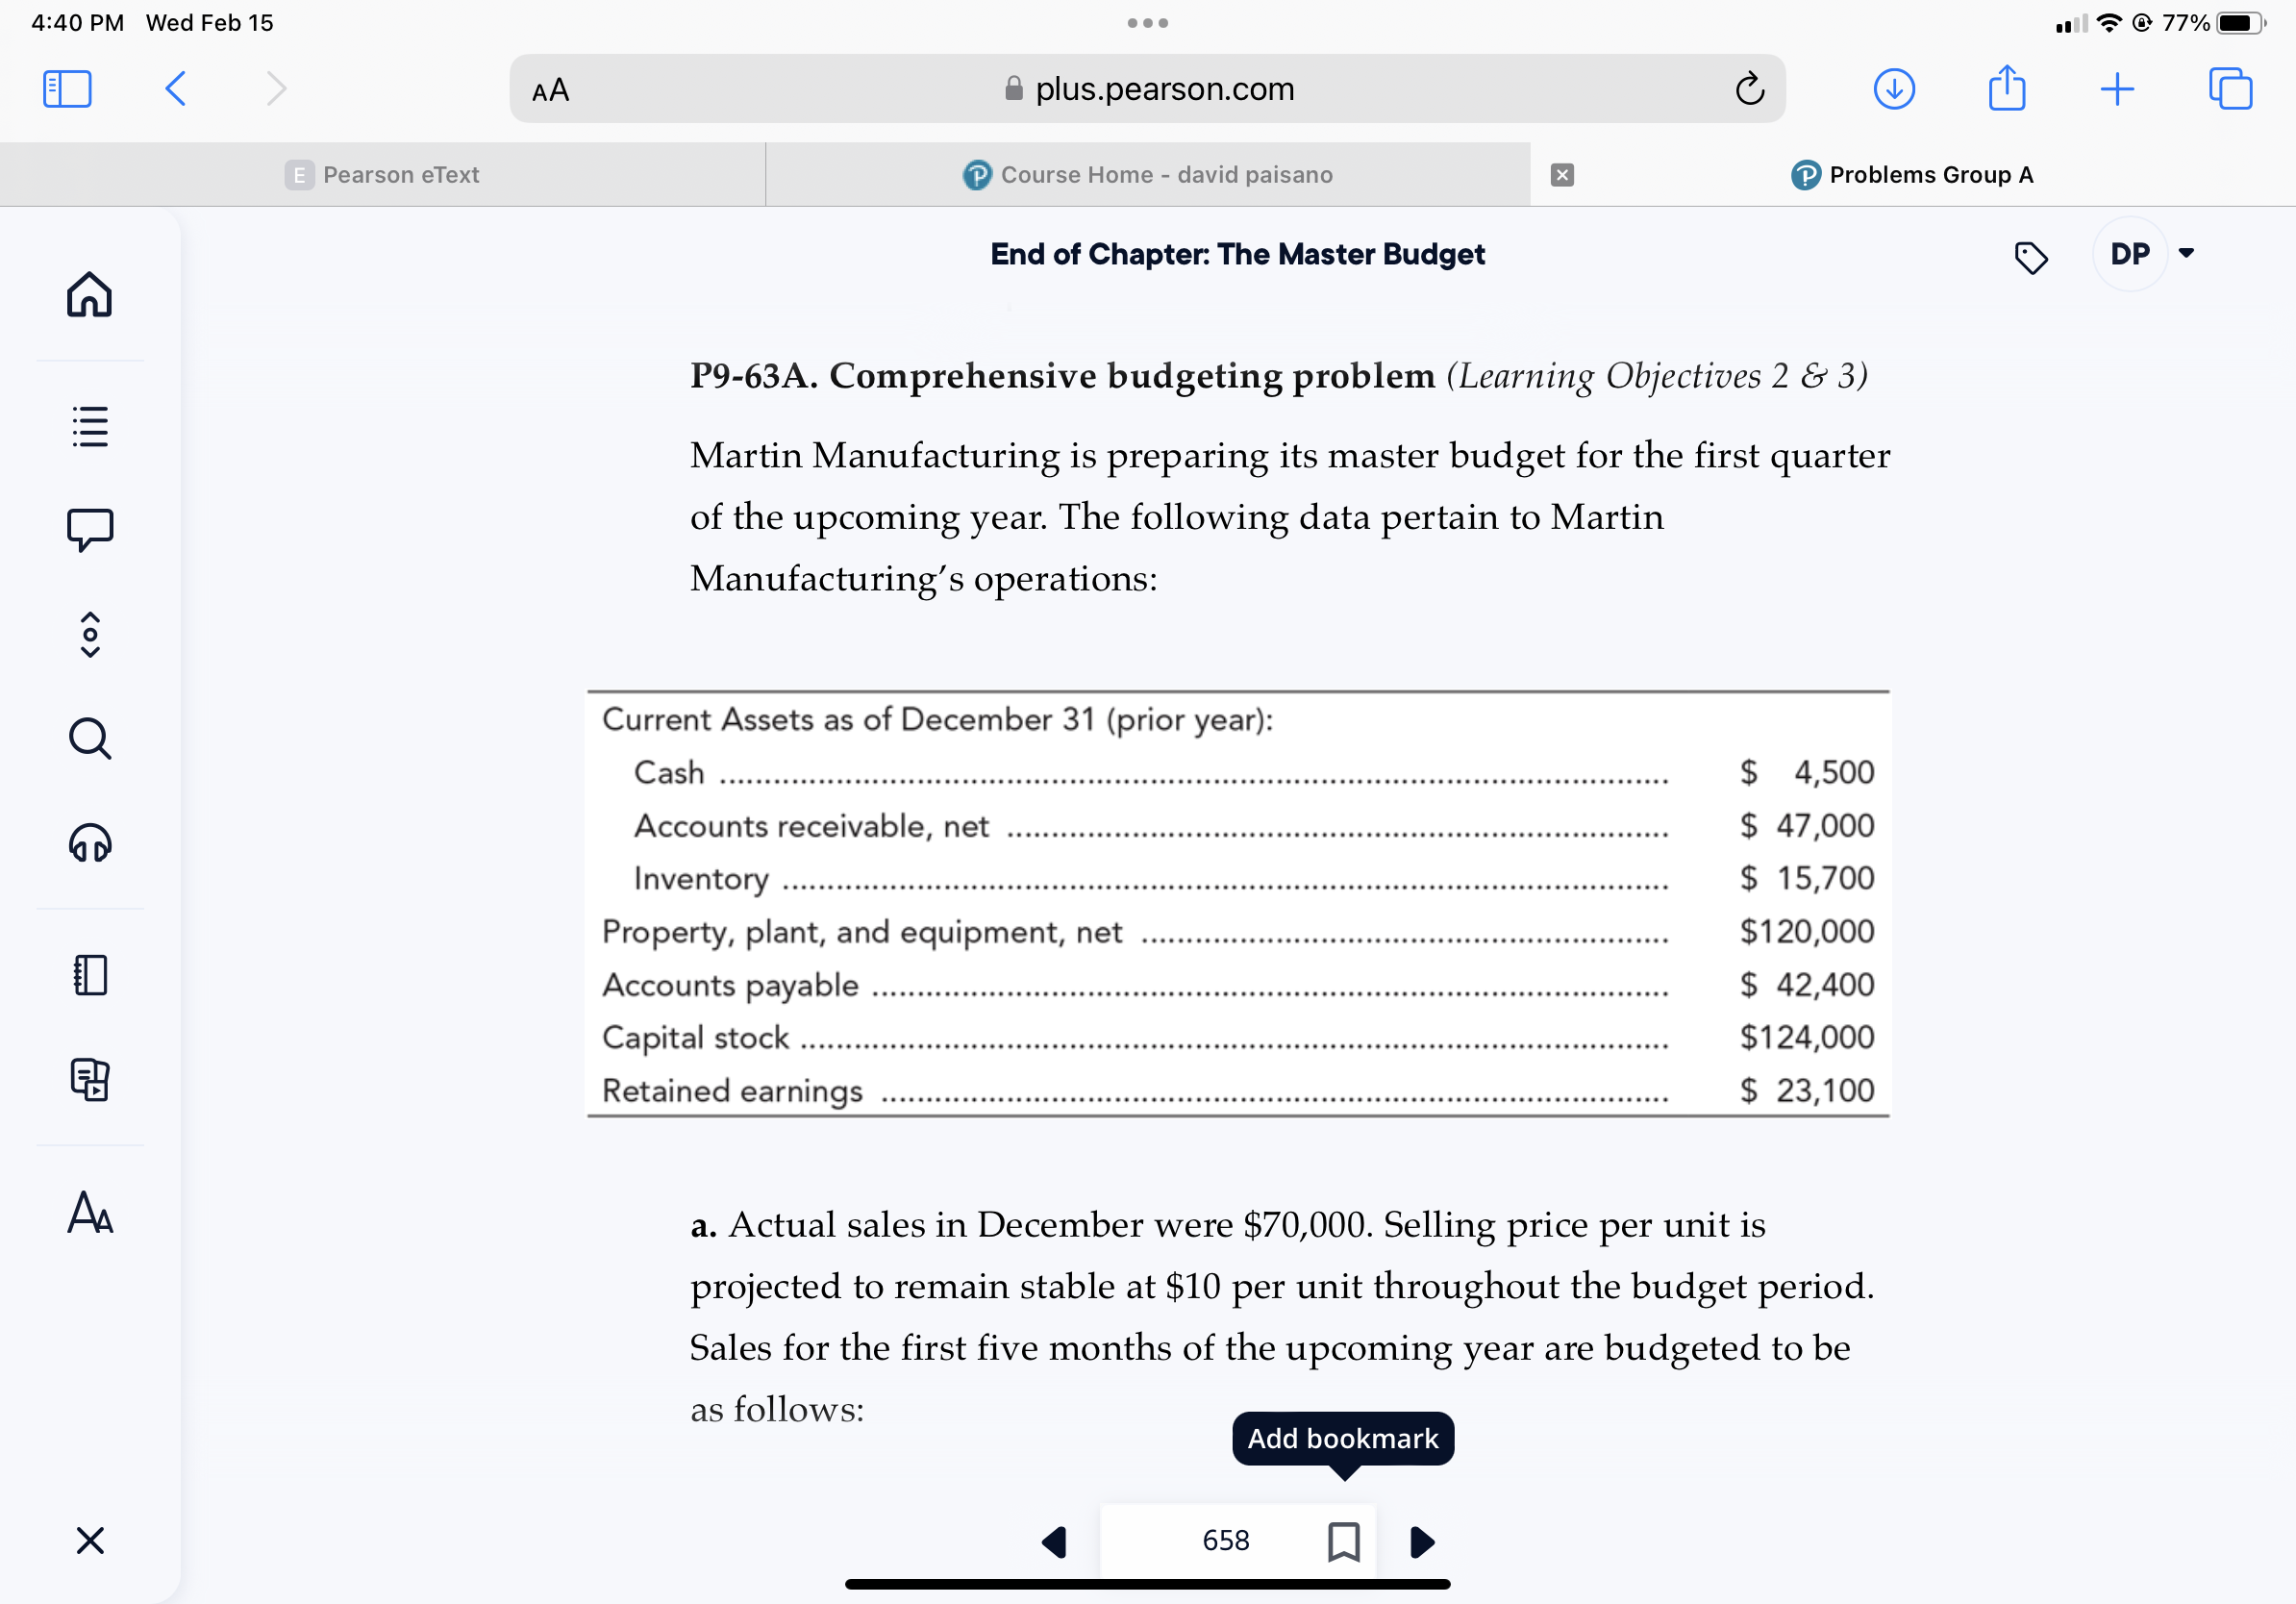This screenshot has height=1604, width=2296.
Task: Open the flashcards study icon
Action: click(90, 1079)
